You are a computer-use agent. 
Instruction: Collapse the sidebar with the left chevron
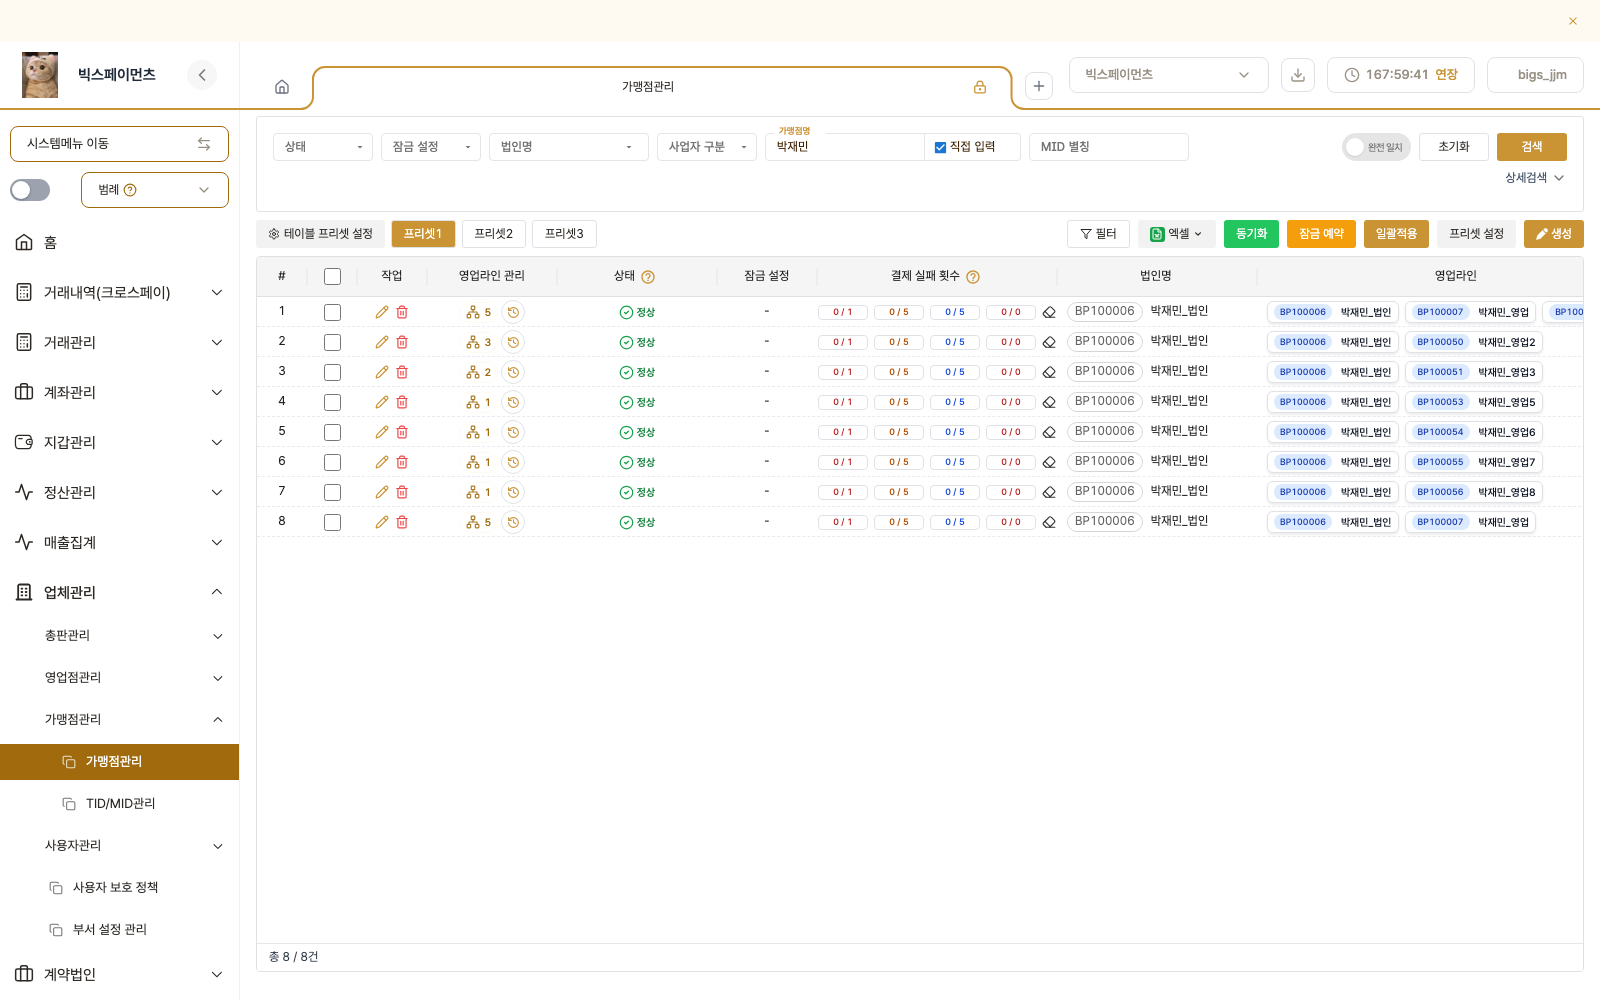pyautogui.click(x=202, y=75)
